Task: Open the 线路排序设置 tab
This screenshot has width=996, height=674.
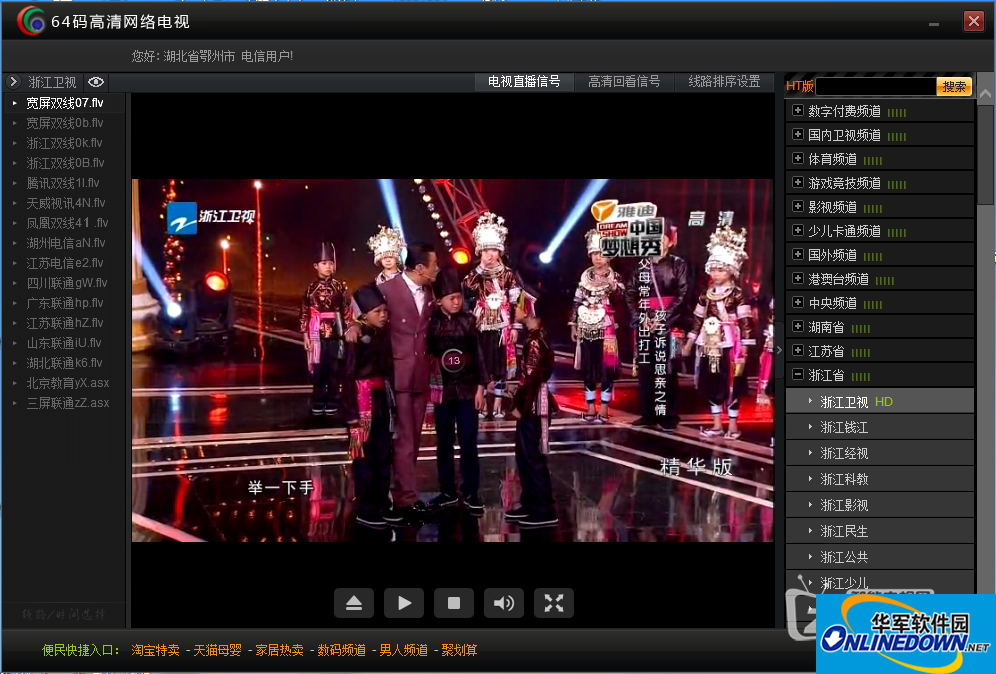Action: click(x=723, y=82)
